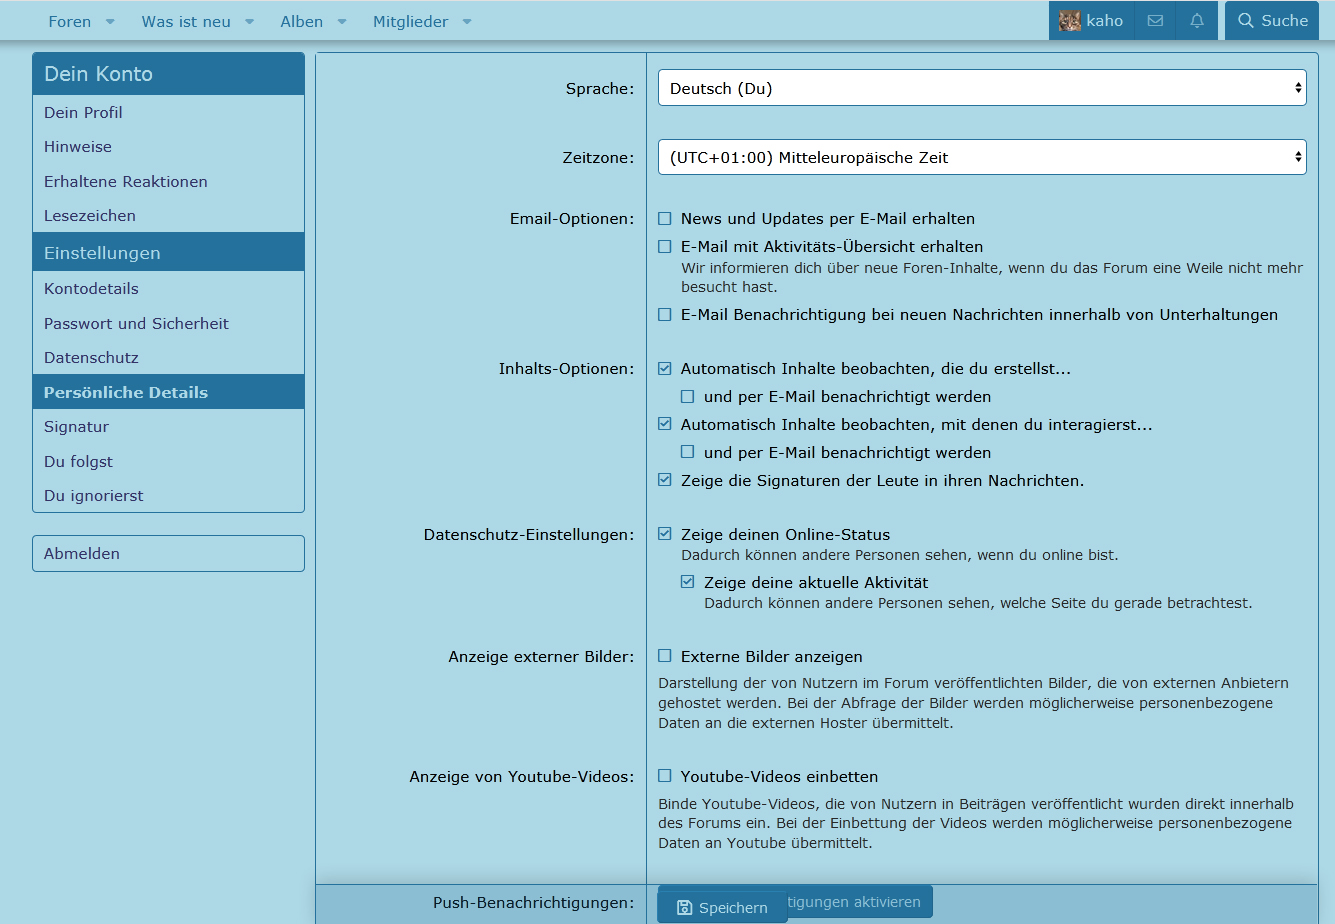This screenshot has height=924, width=1335.
Task: Open Lesezeichen in sidebar
Action: (168, 216)
